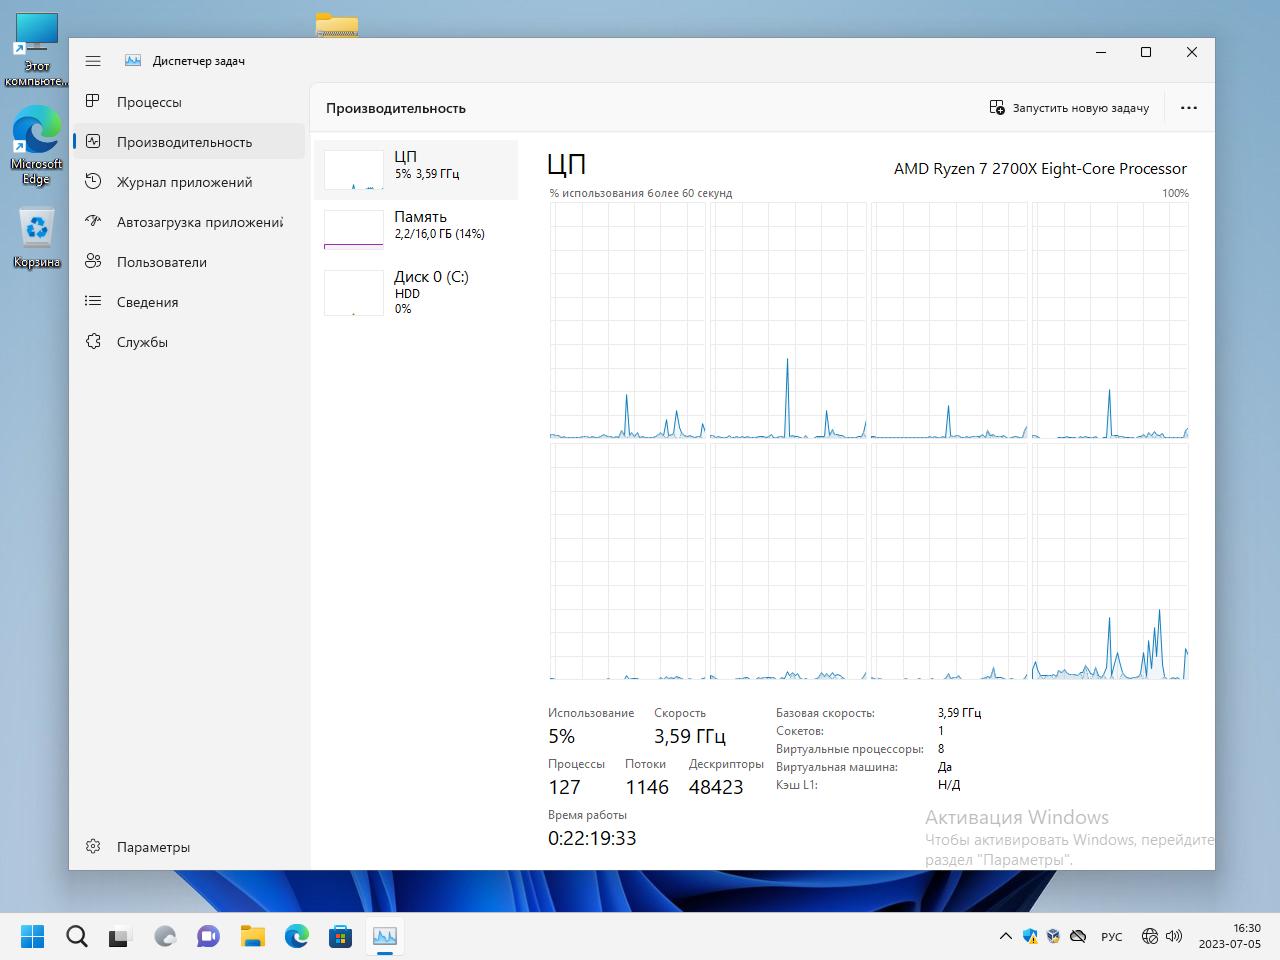
Task: Click the Пользователи users icon
Action: coord(93,261)
